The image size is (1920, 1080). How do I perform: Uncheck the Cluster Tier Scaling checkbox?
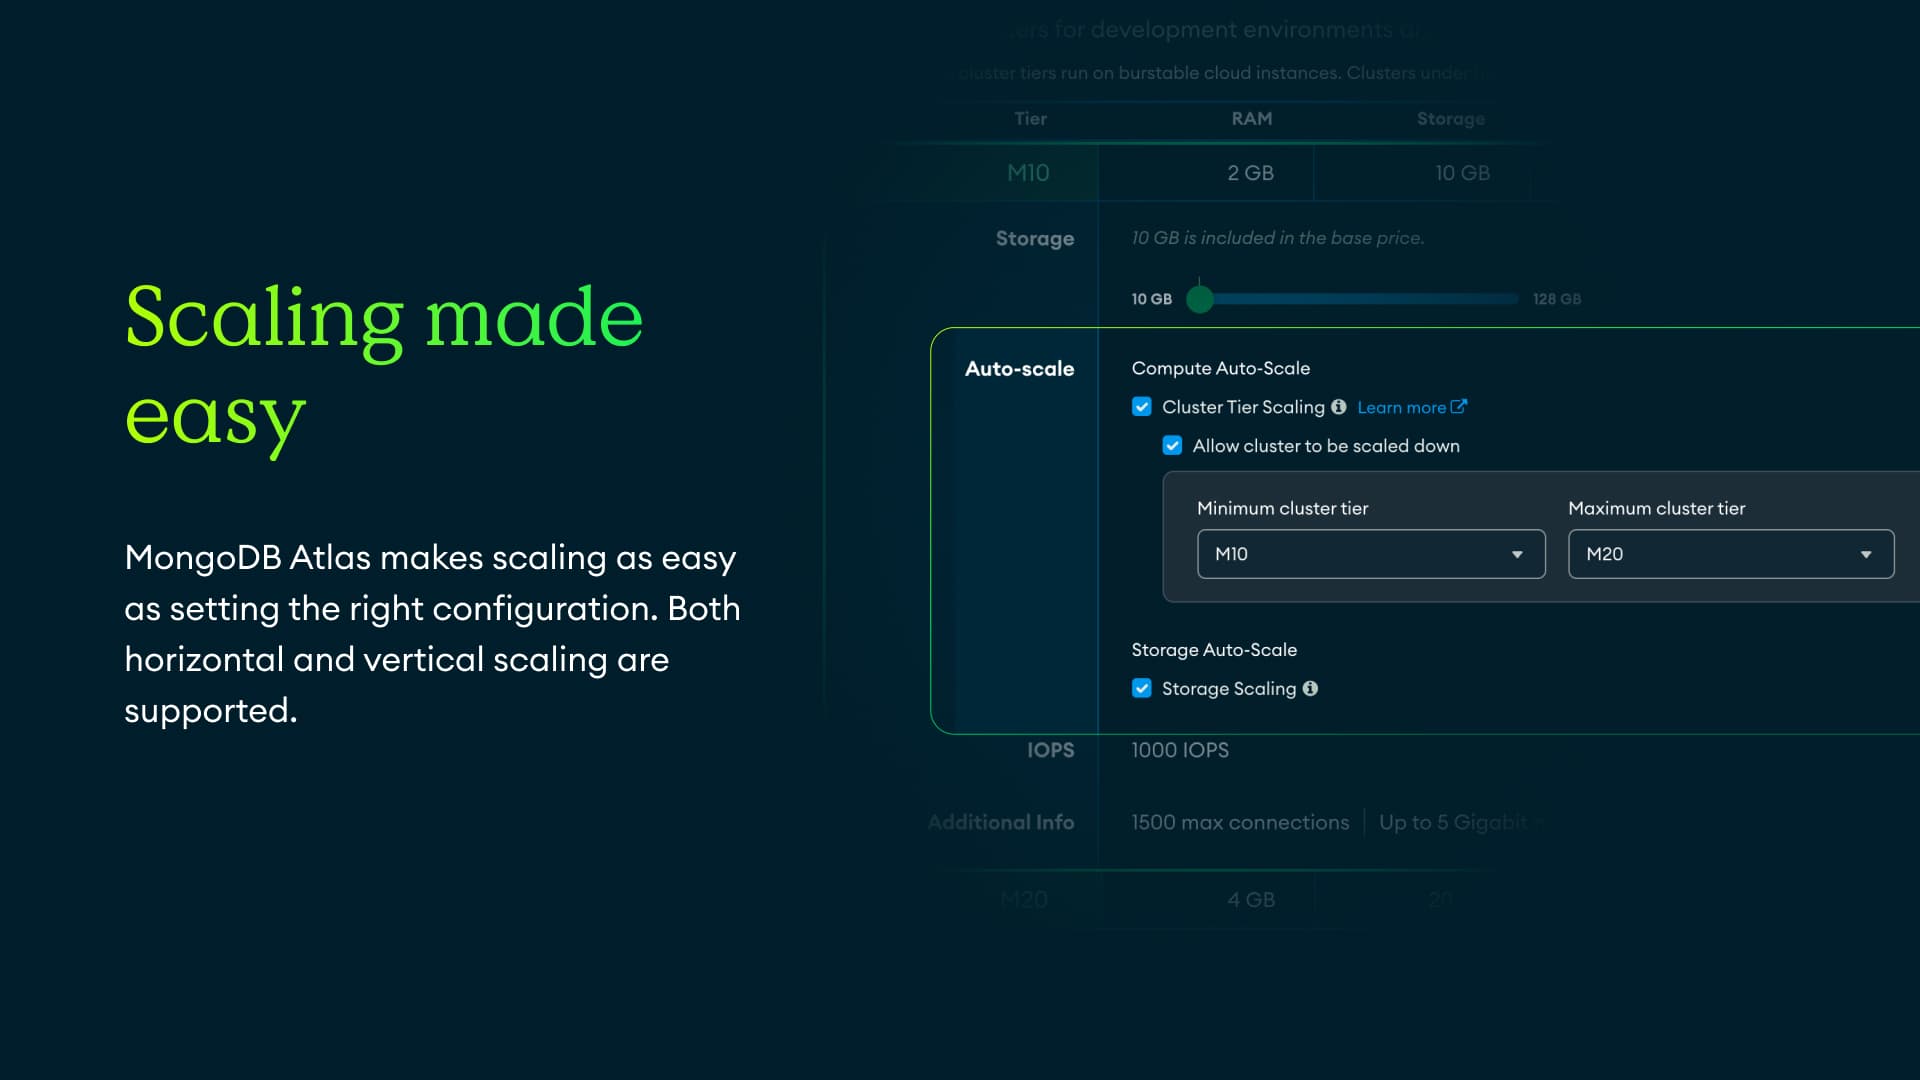[1141, 407]
